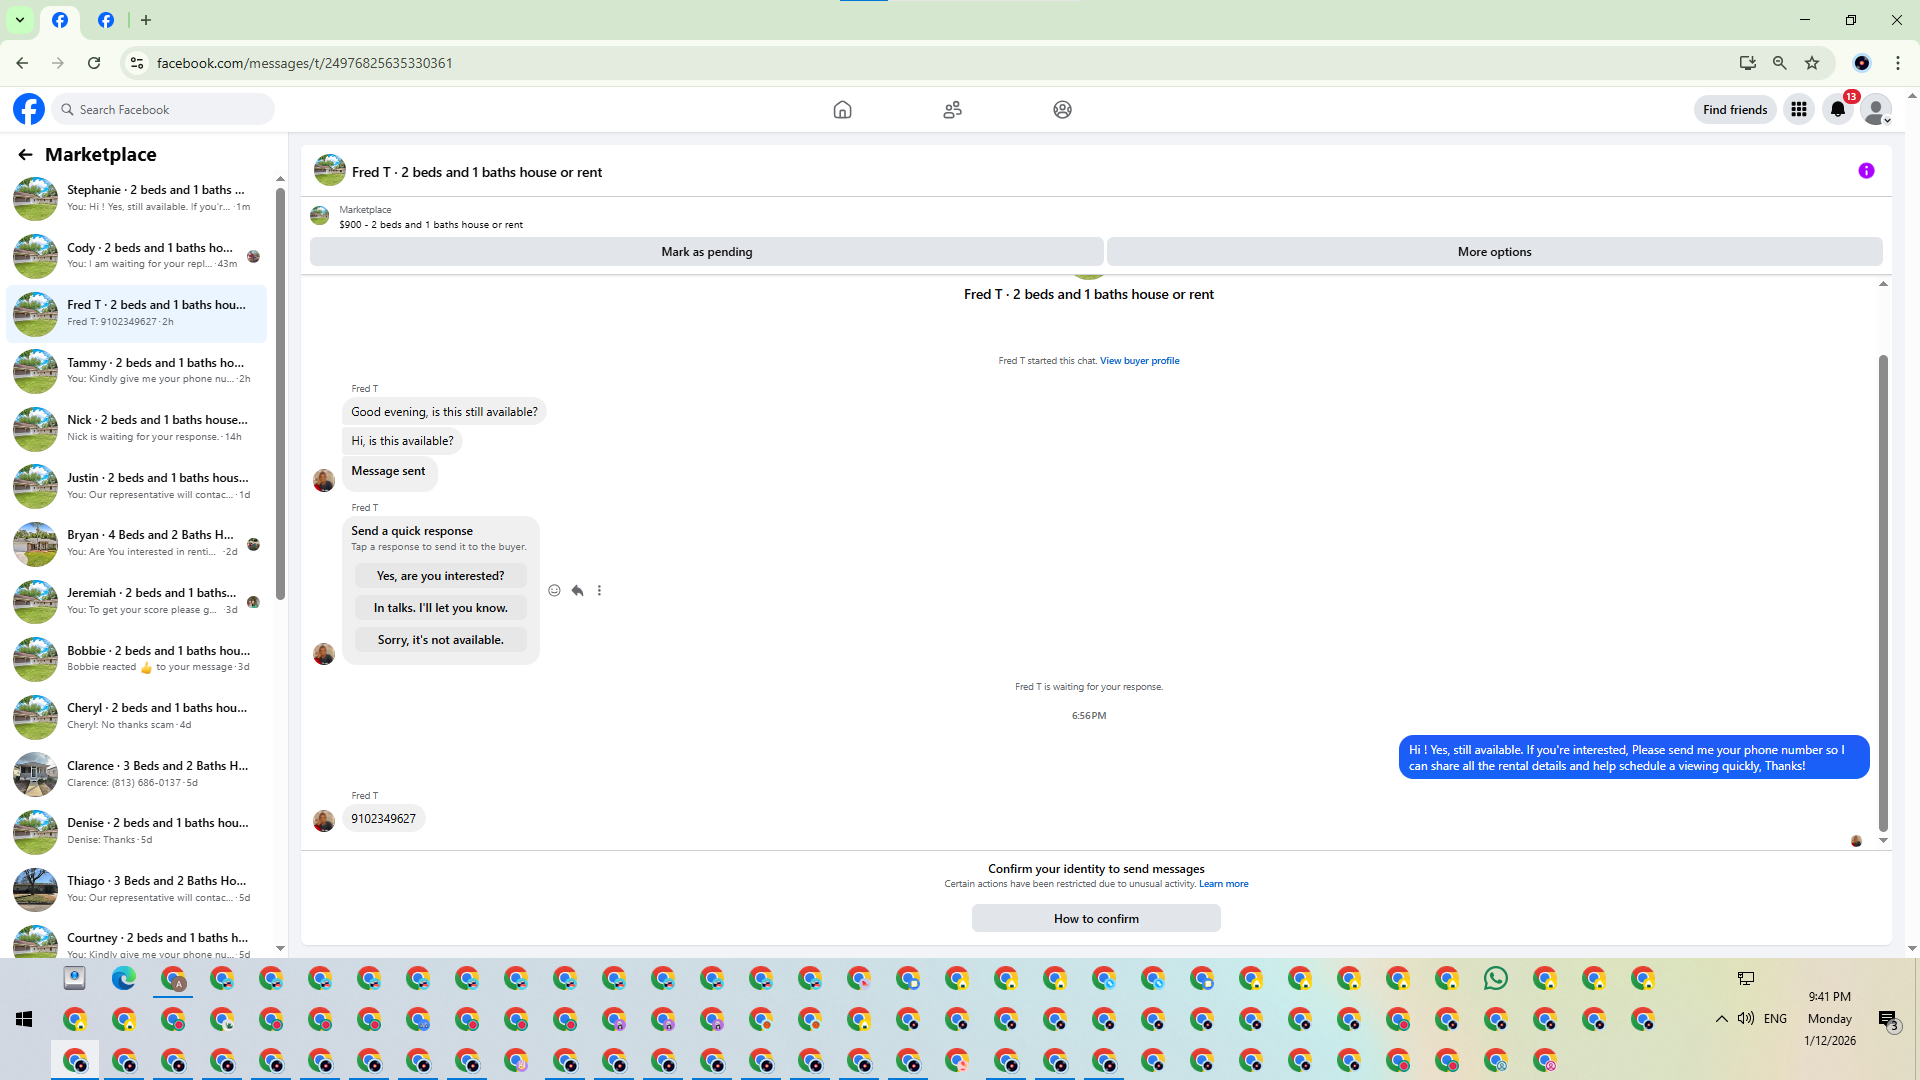
Task: Open the notifications bell
Action: pos(1838,110)
